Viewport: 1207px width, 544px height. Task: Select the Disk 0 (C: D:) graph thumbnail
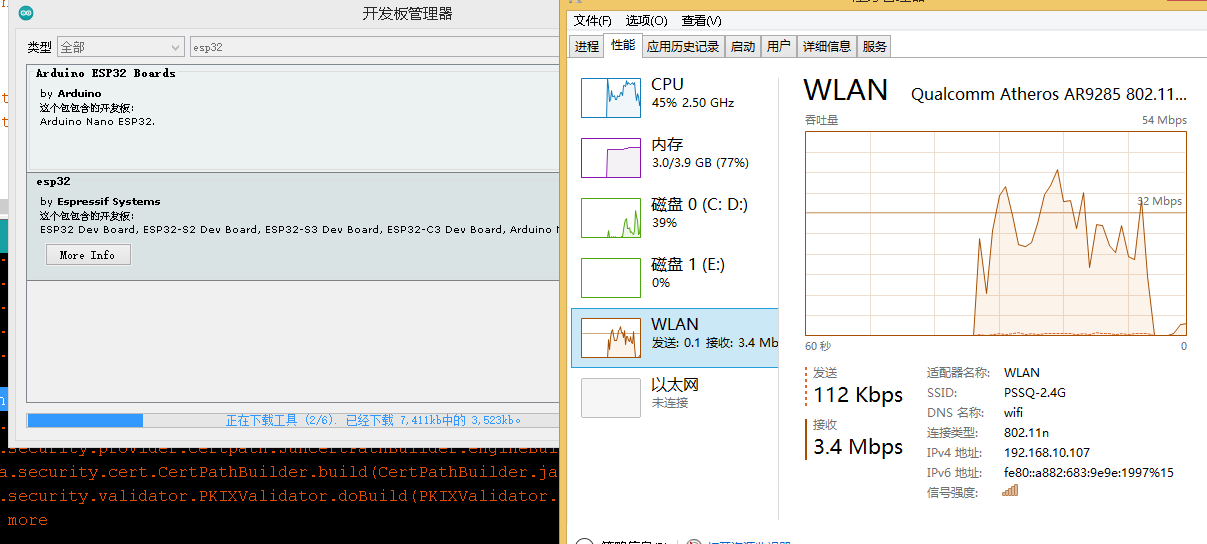tap(610, 217)
